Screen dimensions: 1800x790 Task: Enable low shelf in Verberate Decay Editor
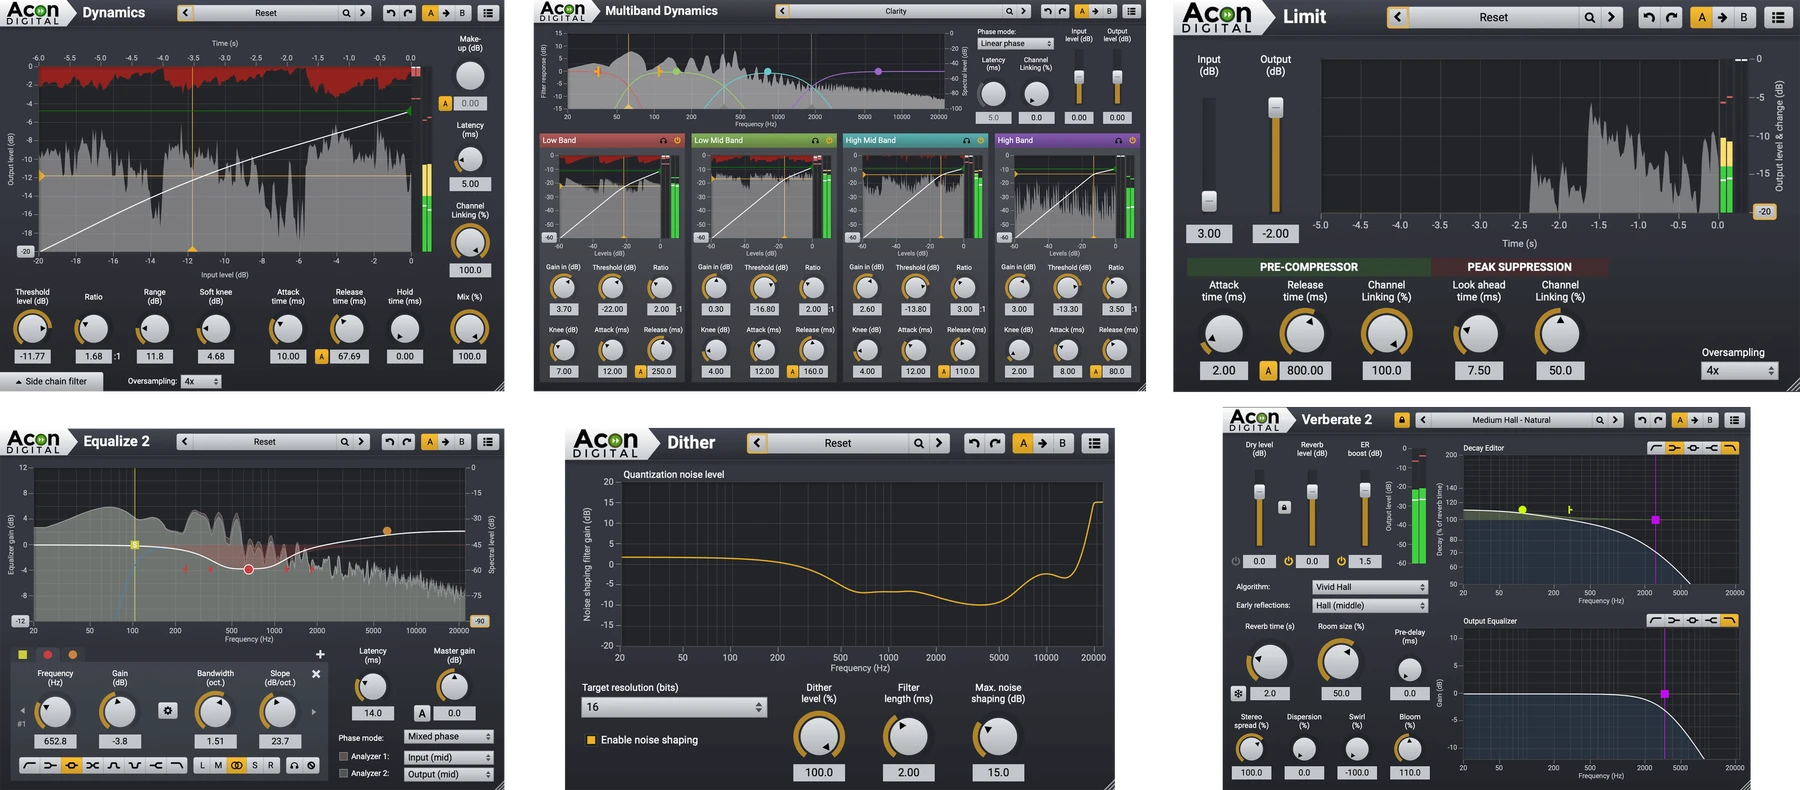click(x=1674, y=449)
